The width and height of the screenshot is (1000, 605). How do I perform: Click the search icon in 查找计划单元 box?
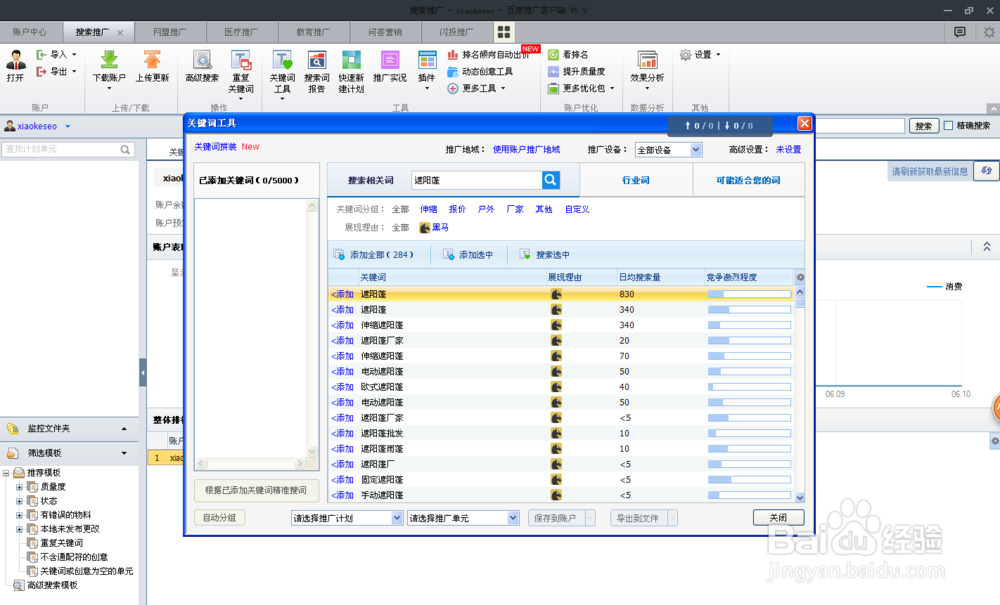(126, 149)
